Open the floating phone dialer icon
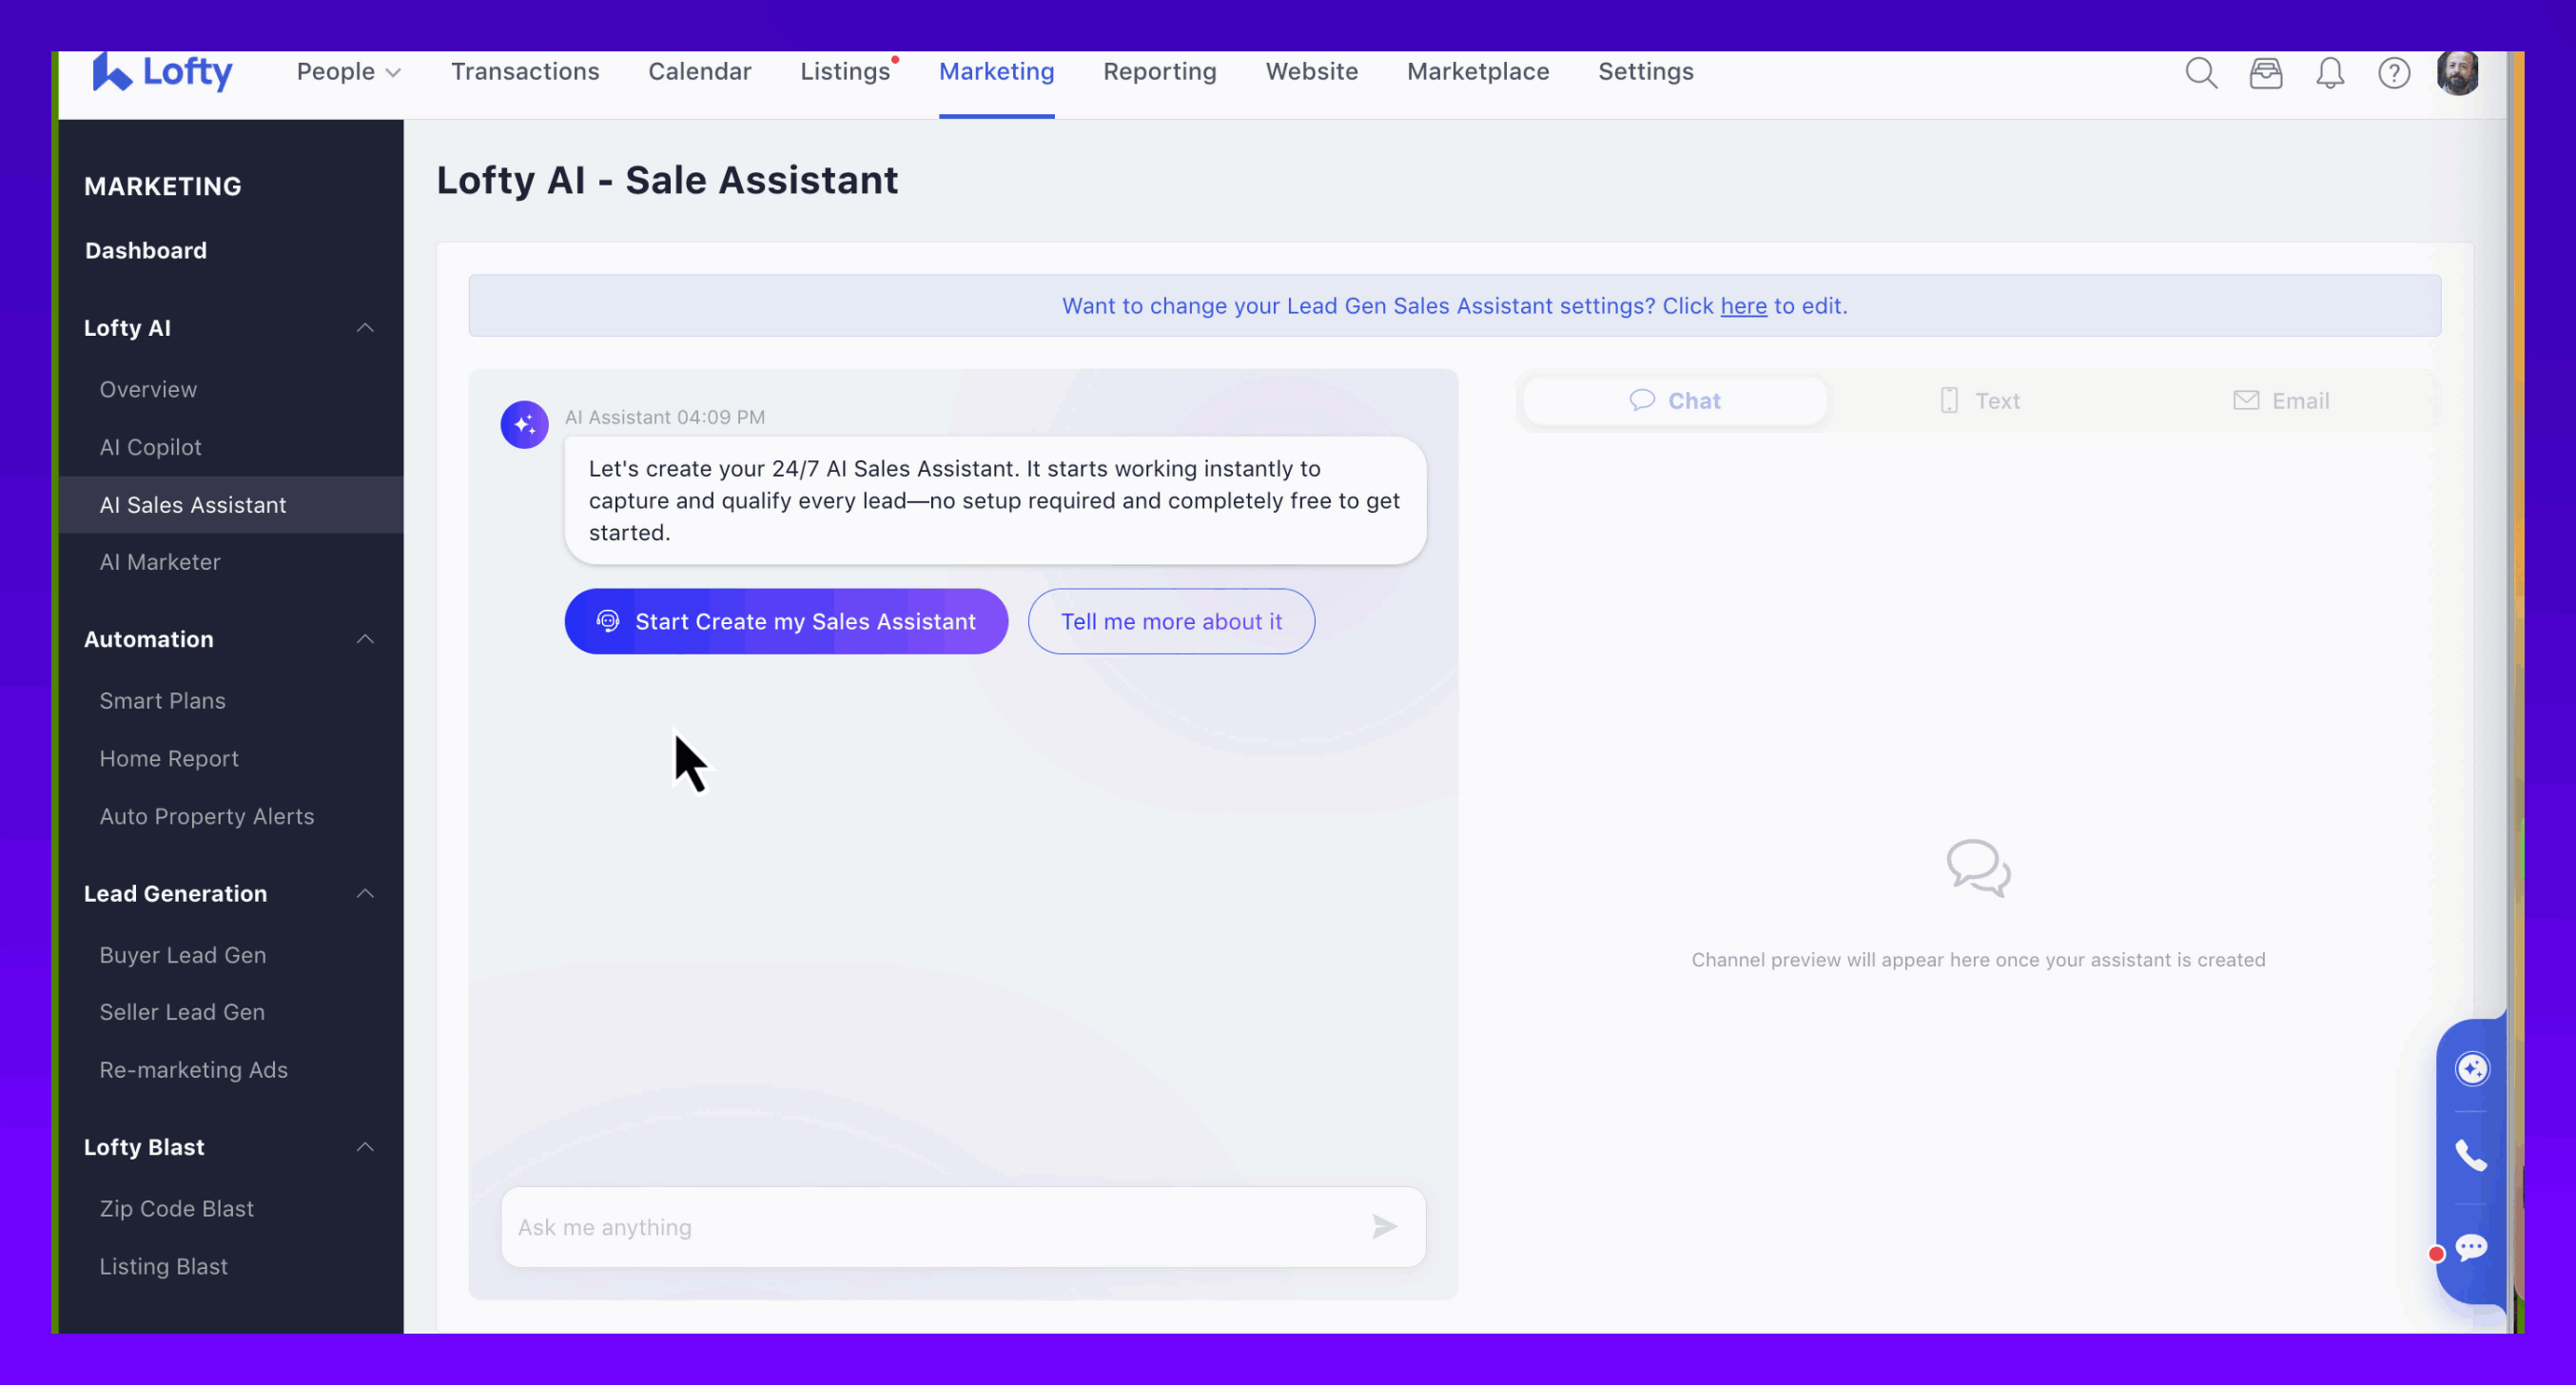The image size is (2576, 1385). coord(2471,1156)
